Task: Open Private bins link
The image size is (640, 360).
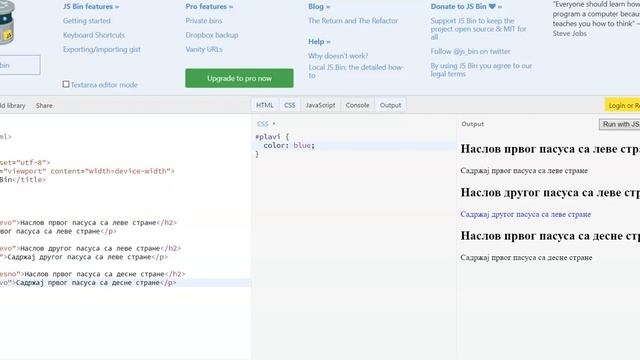Action: tap(204, 21)
